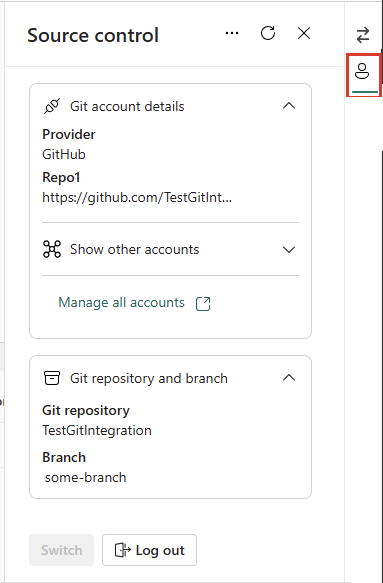Open the Manage all accounts link

click(122, 303)
